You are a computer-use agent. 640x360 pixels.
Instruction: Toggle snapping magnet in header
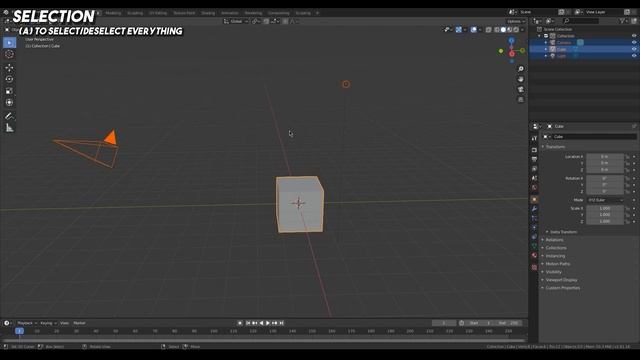(x=266, y=21)
